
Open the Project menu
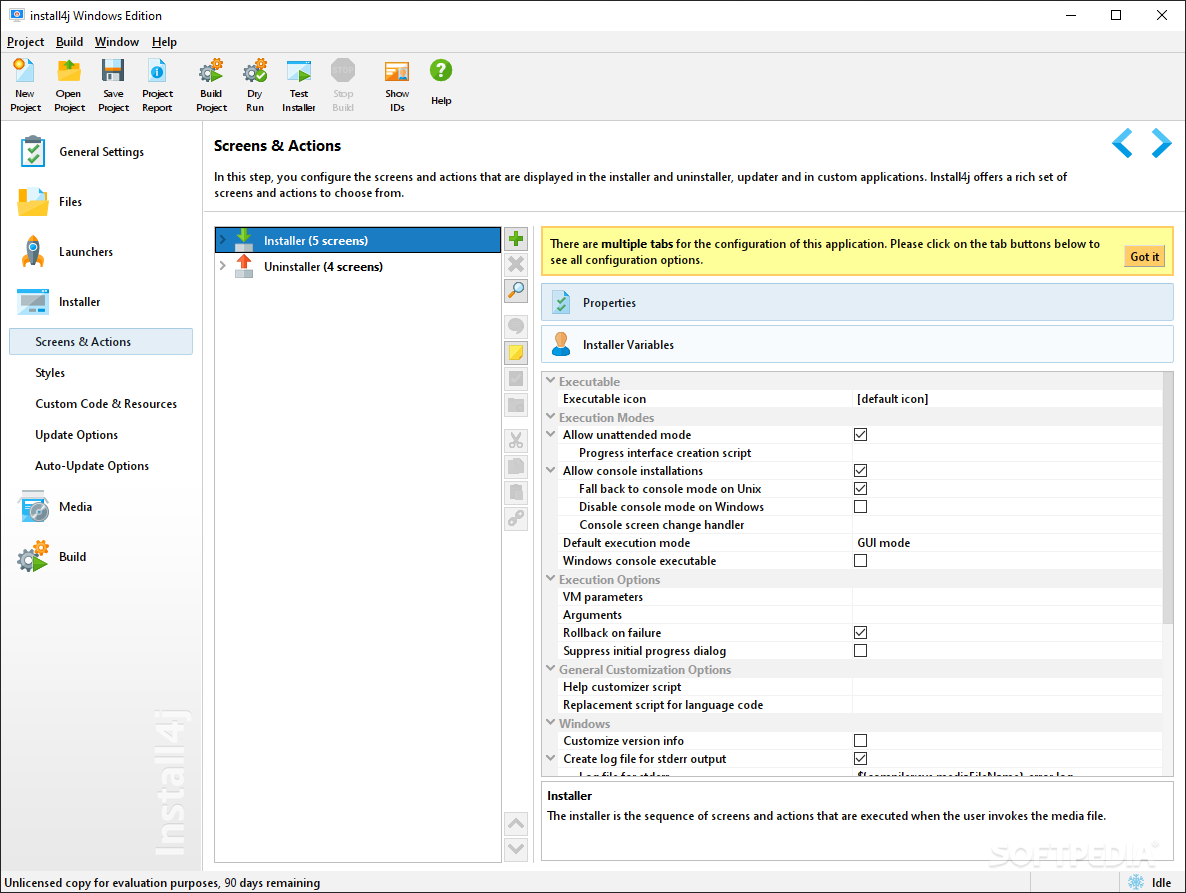click(x=26, y=42)
